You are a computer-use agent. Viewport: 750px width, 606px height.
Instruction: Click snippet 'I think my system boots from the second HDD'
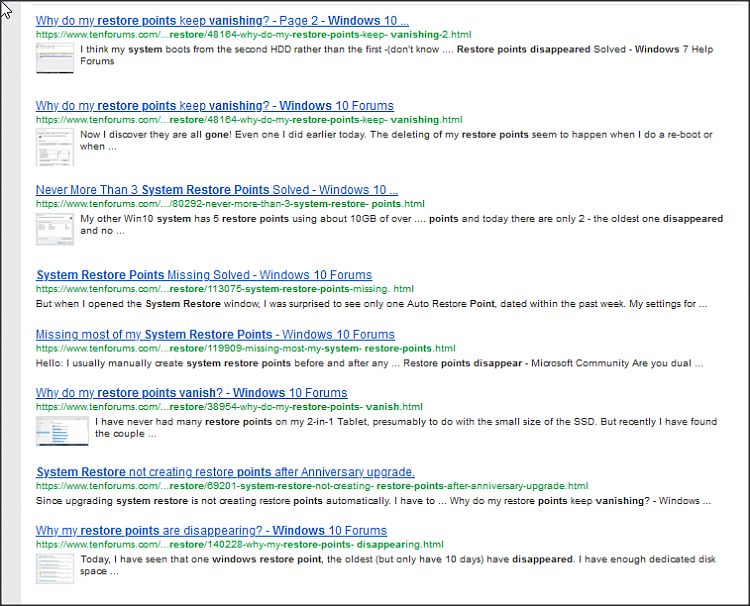click(x=397, y=55)
